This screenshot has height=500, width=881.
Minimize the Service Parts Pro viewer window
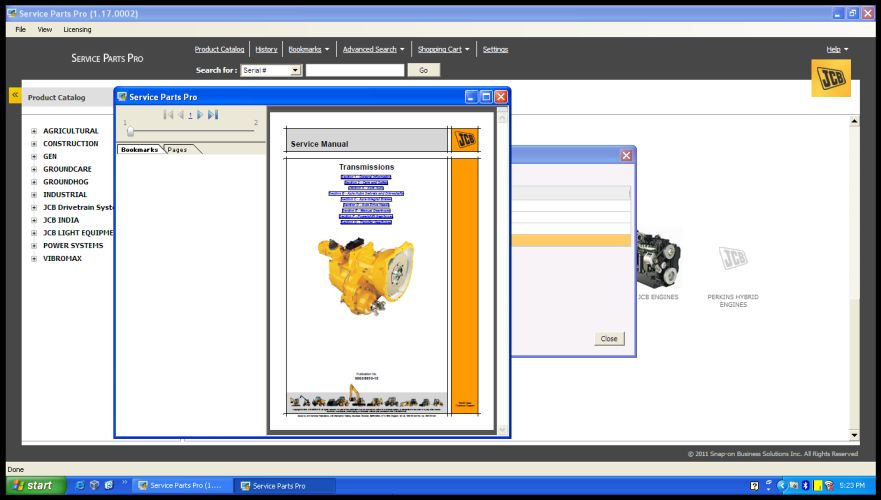pyautogui.click(x=472, y=97)
